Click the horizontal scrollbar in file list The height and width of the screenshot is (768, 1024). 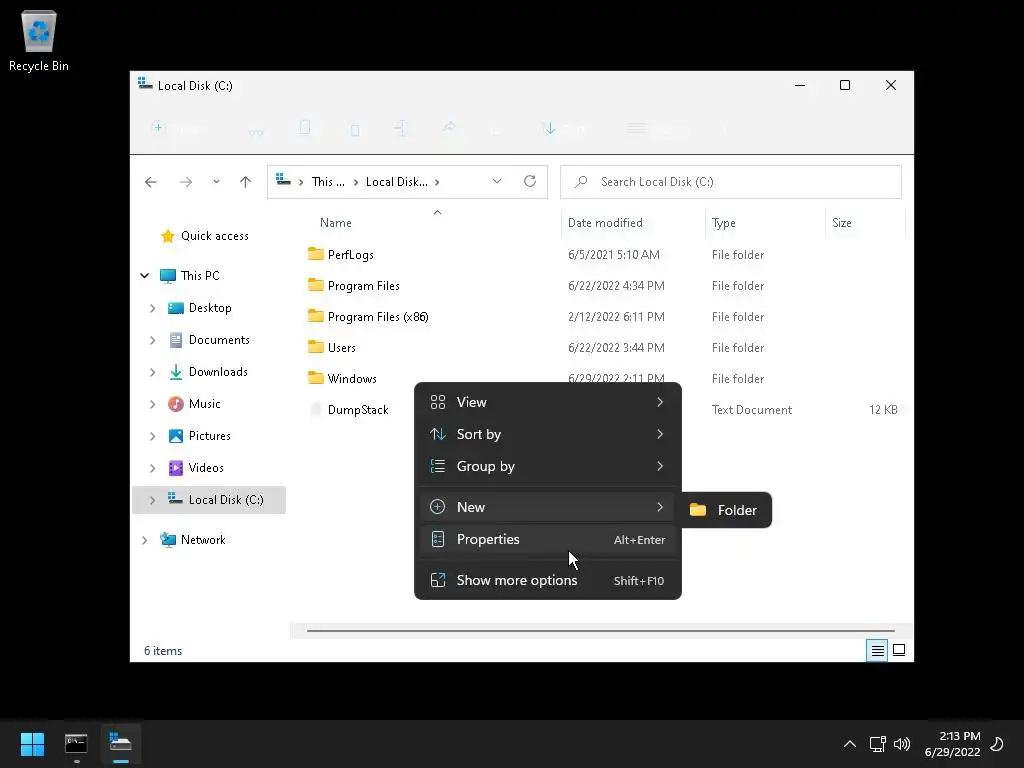tap(601, 631)
